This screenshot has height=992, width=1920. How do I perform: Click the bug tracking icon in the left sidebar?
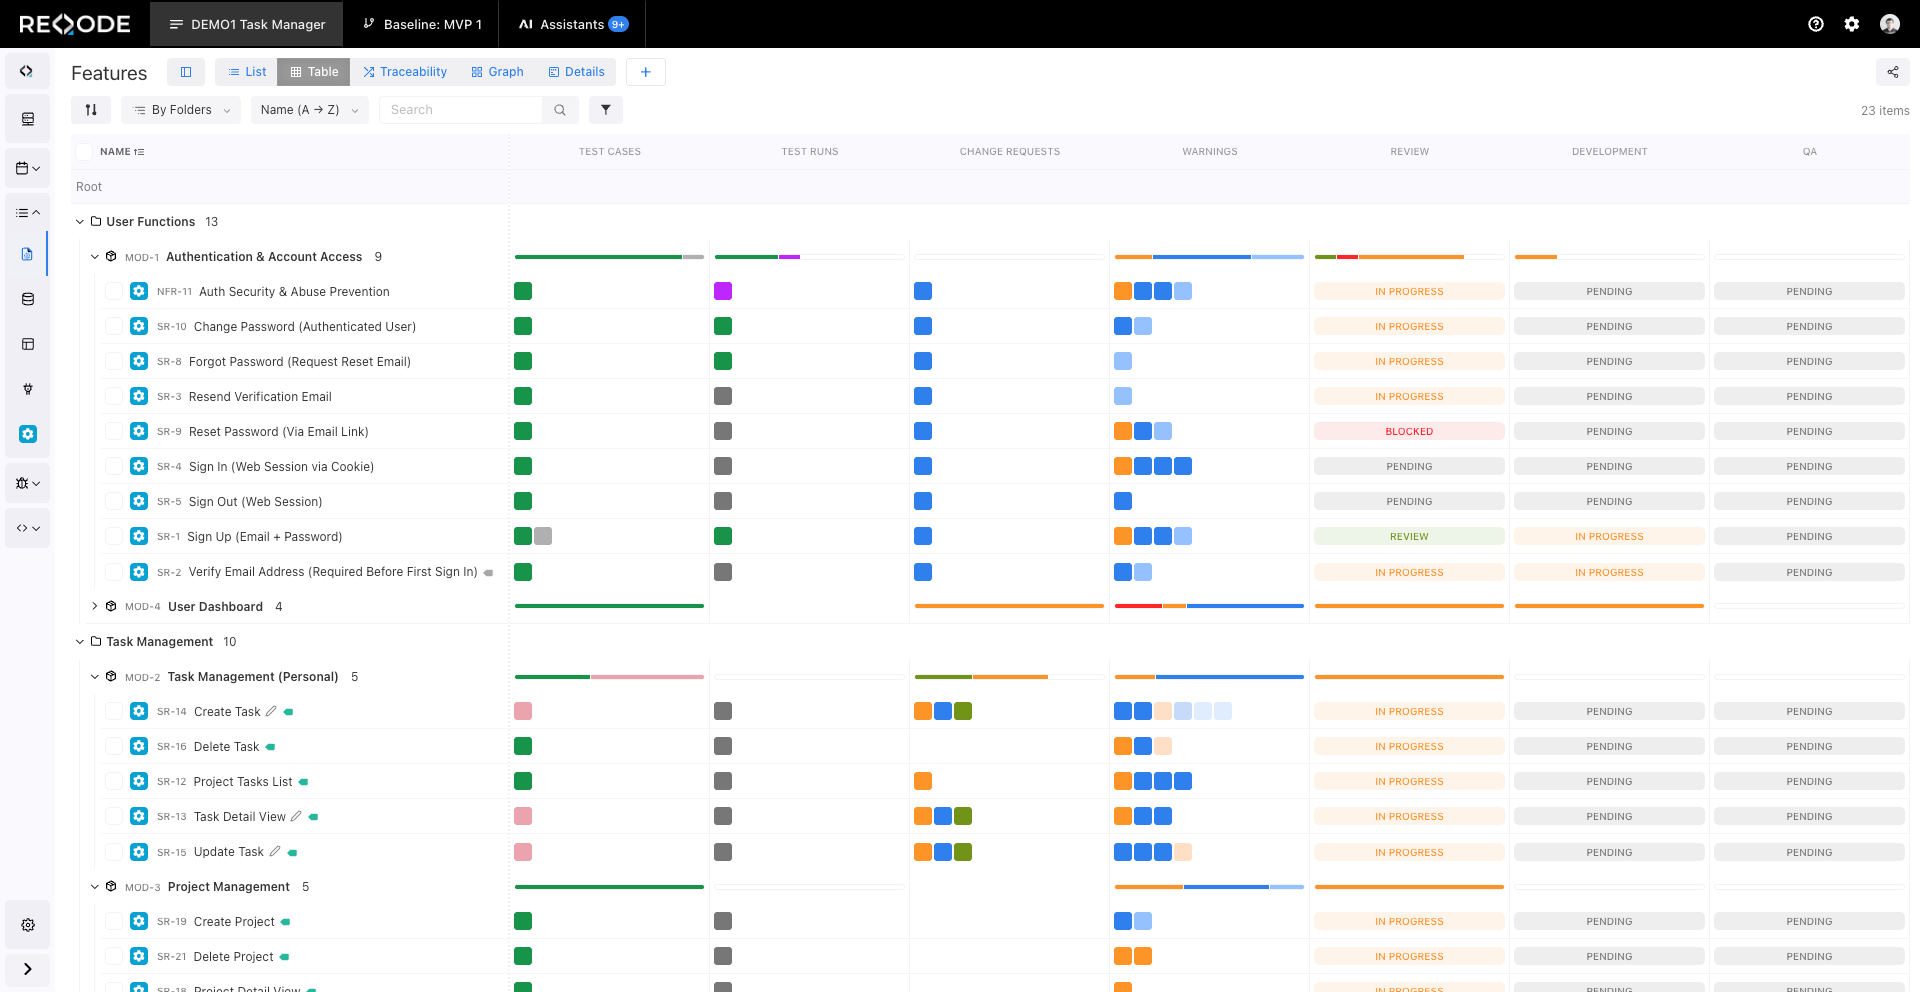(x=23, y=483)
